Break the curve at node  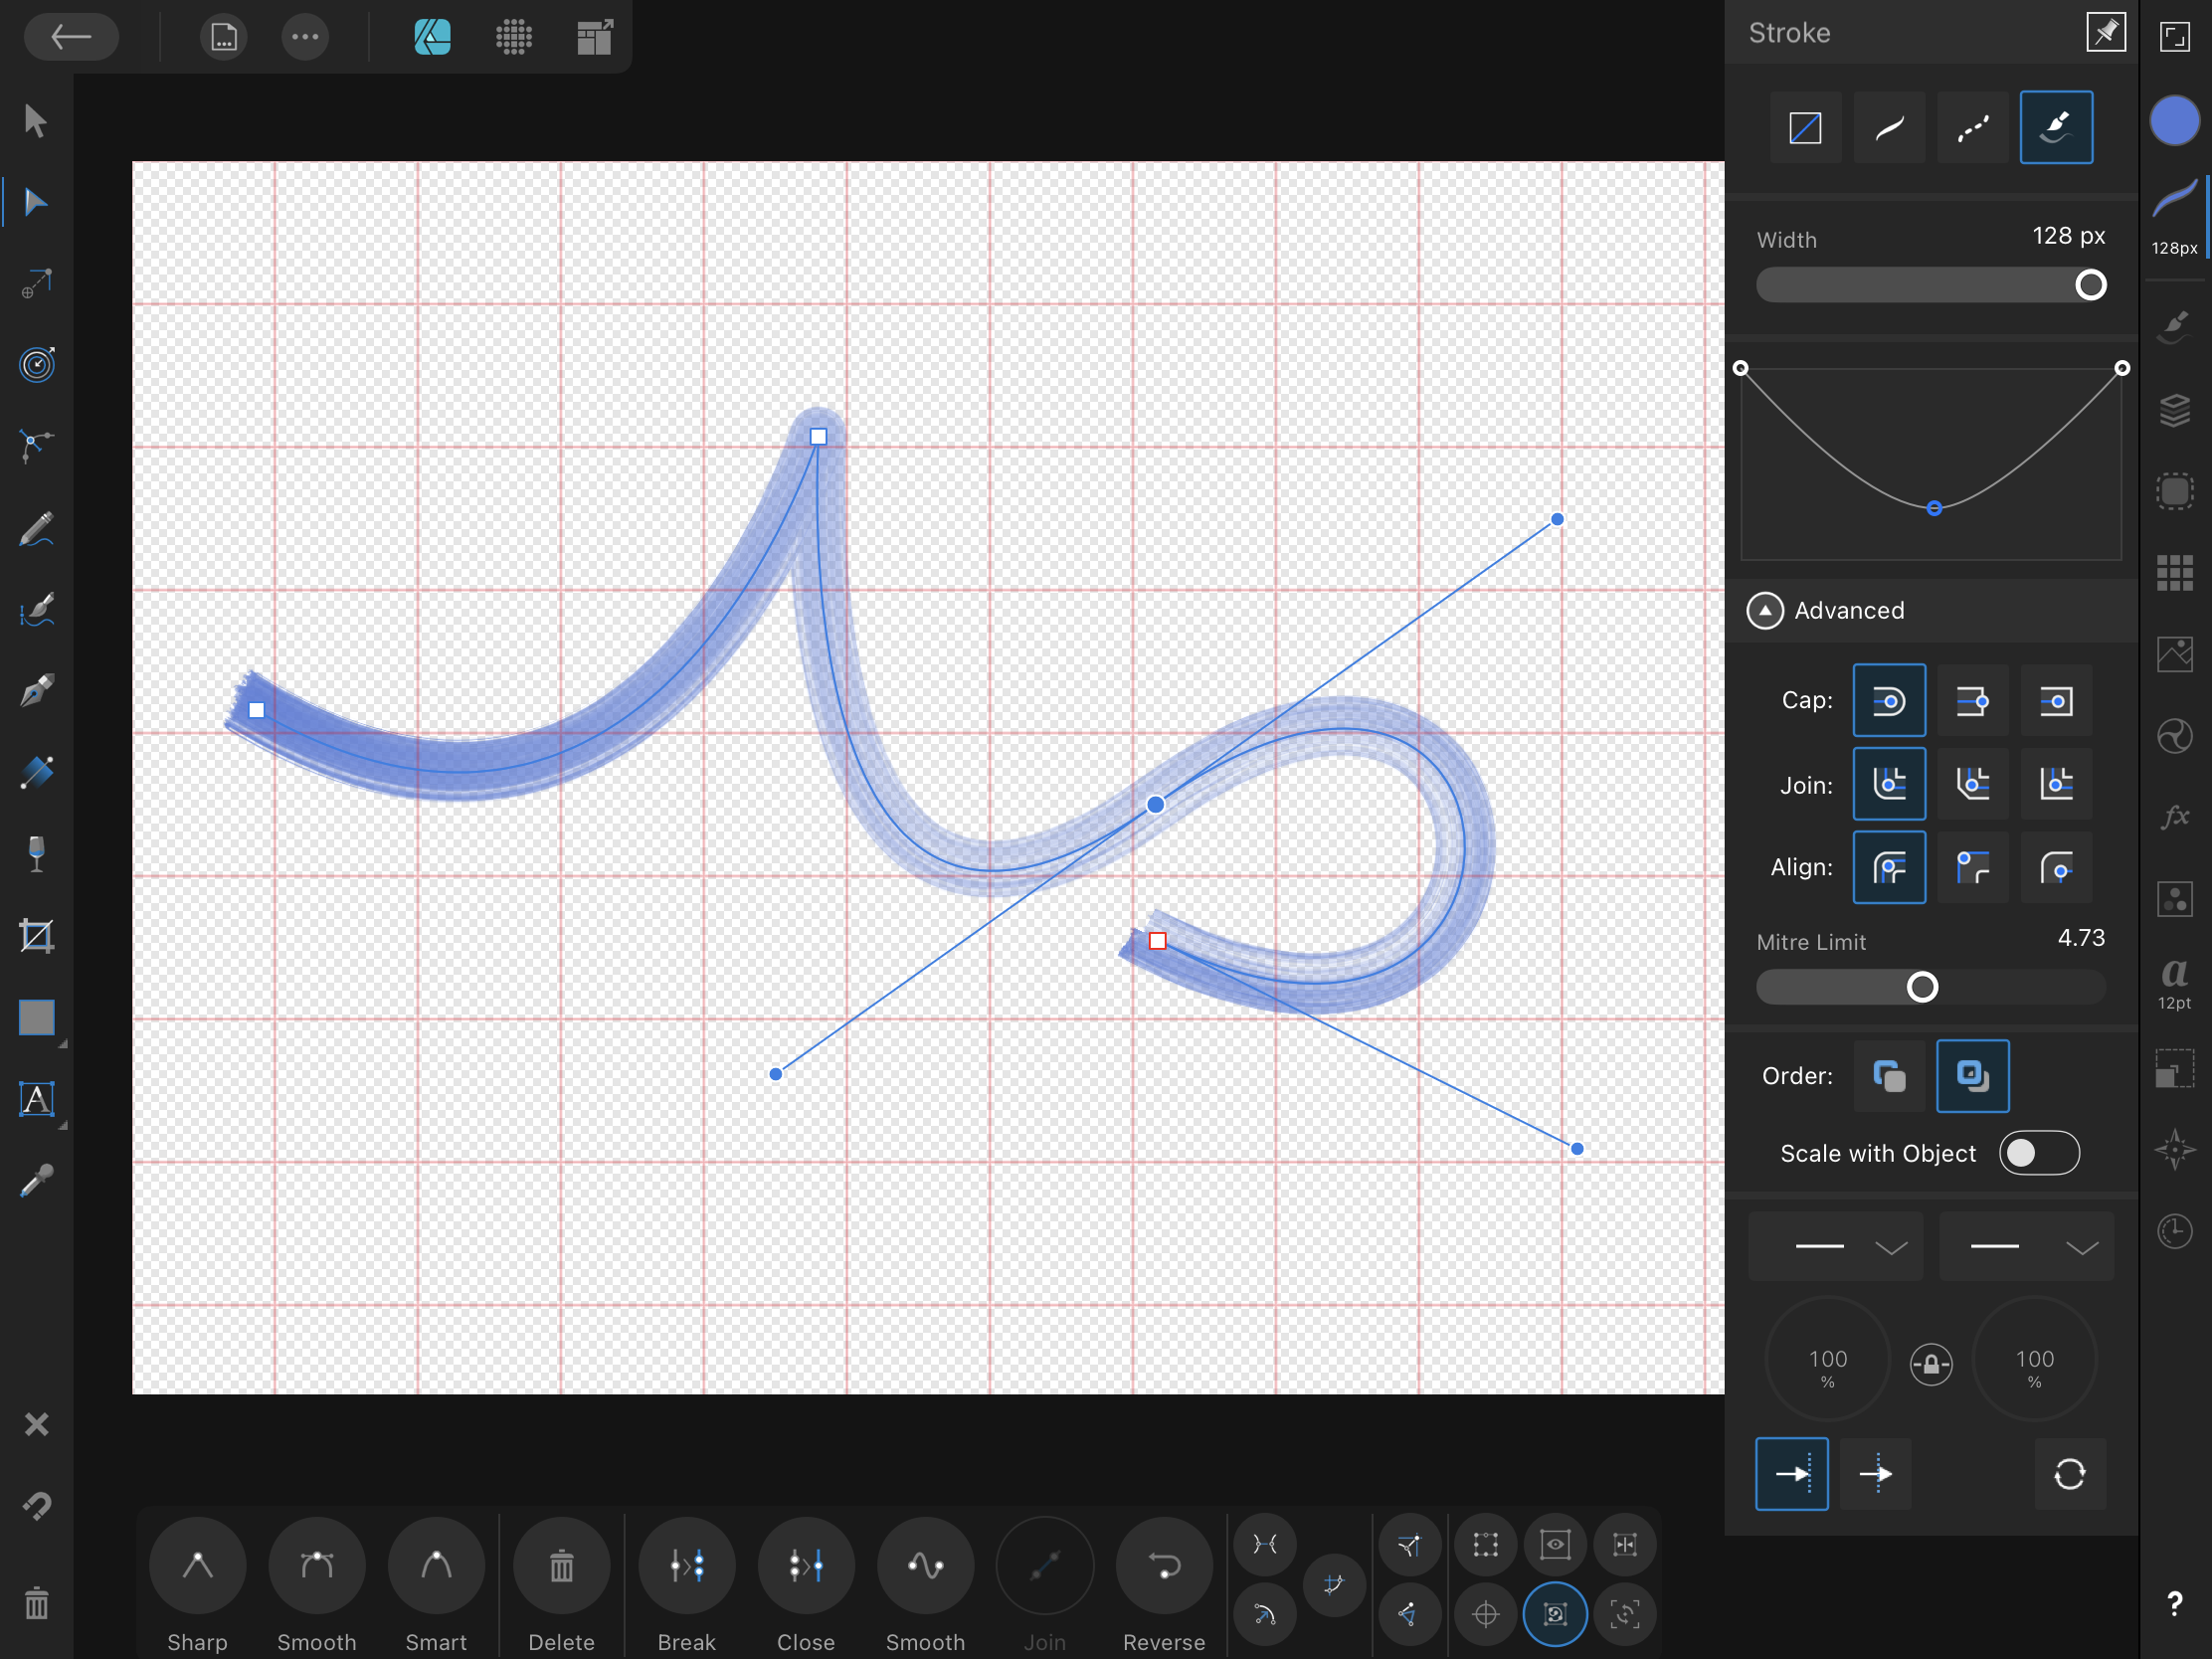686,1585
